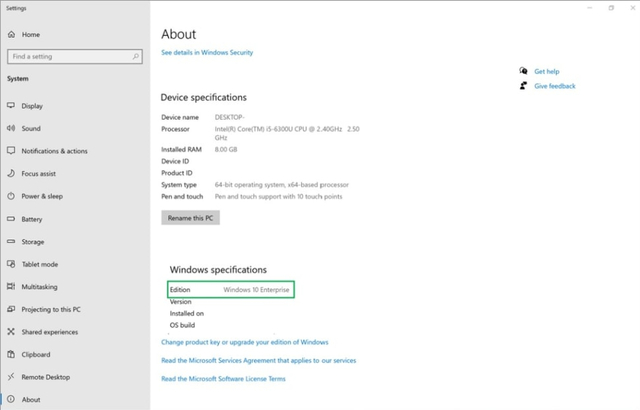Click the 64-bit operating system text

pos(282,185)
